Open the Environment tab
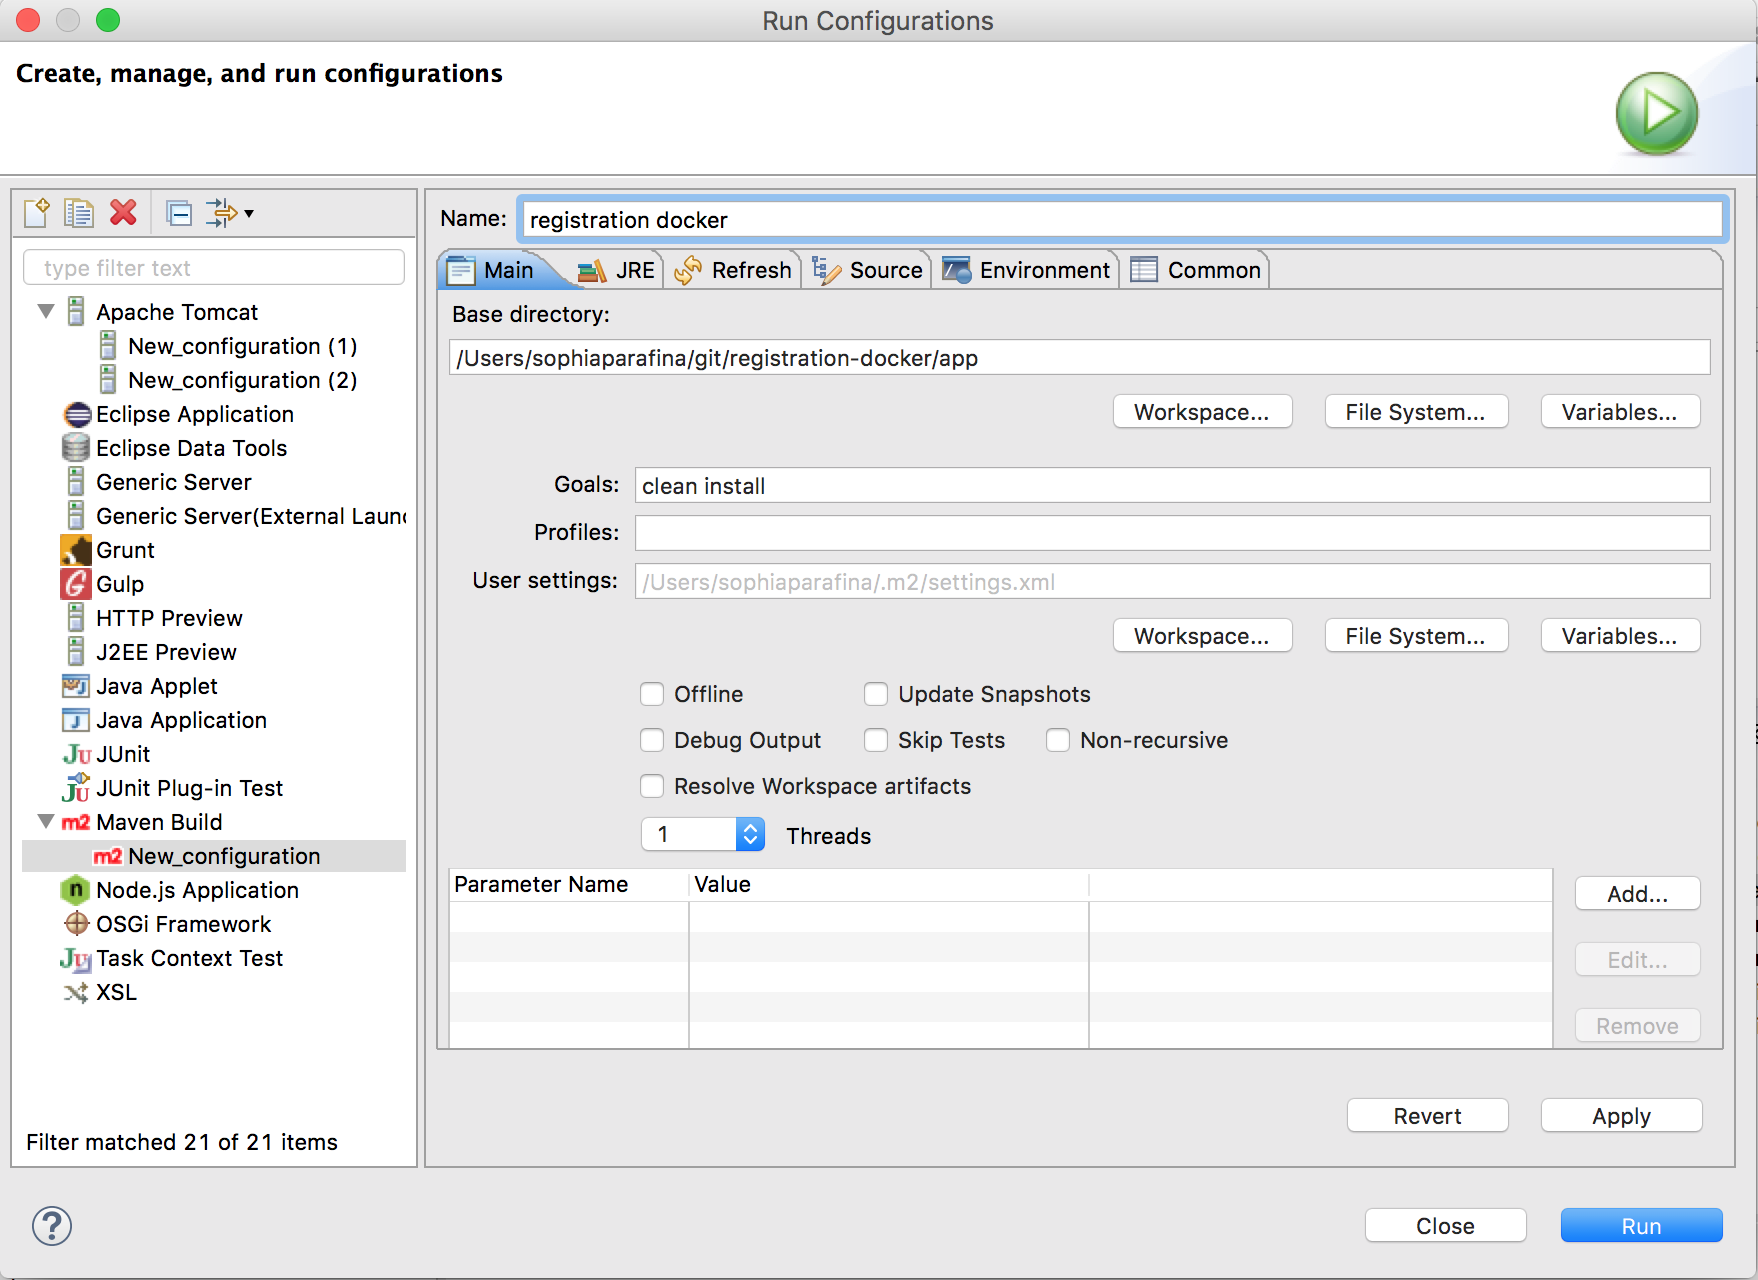This screenshot has height=1280, width=1758. (x=1026, y=270)
